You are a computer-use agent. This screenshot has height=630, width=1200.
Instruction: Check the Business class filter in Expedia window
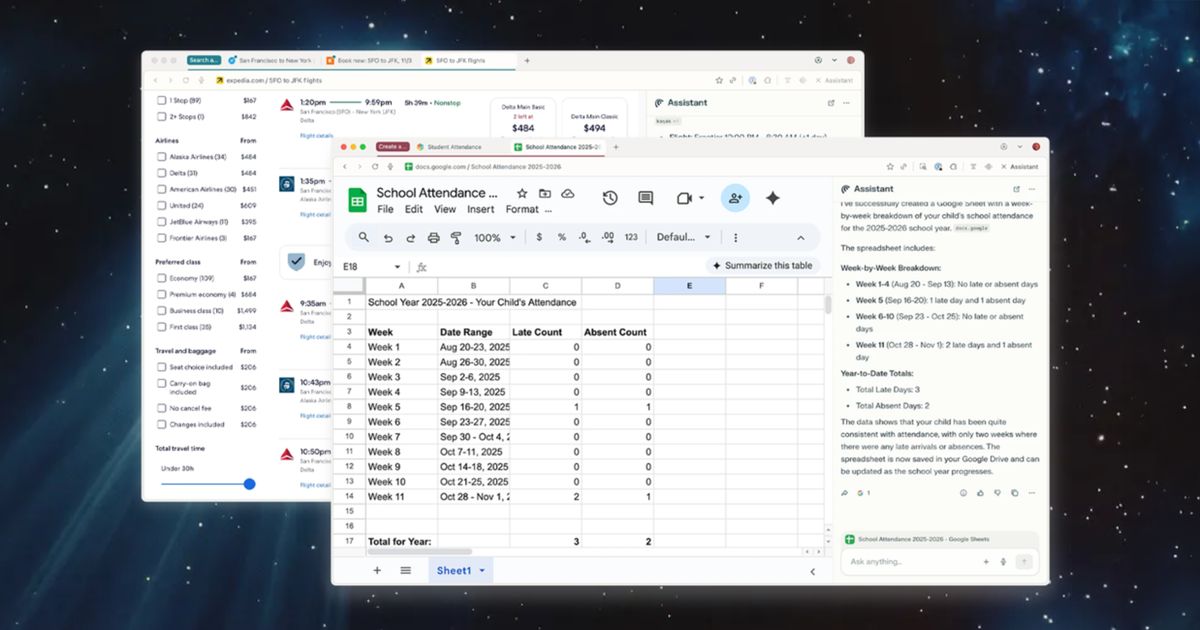coord(163,310)
